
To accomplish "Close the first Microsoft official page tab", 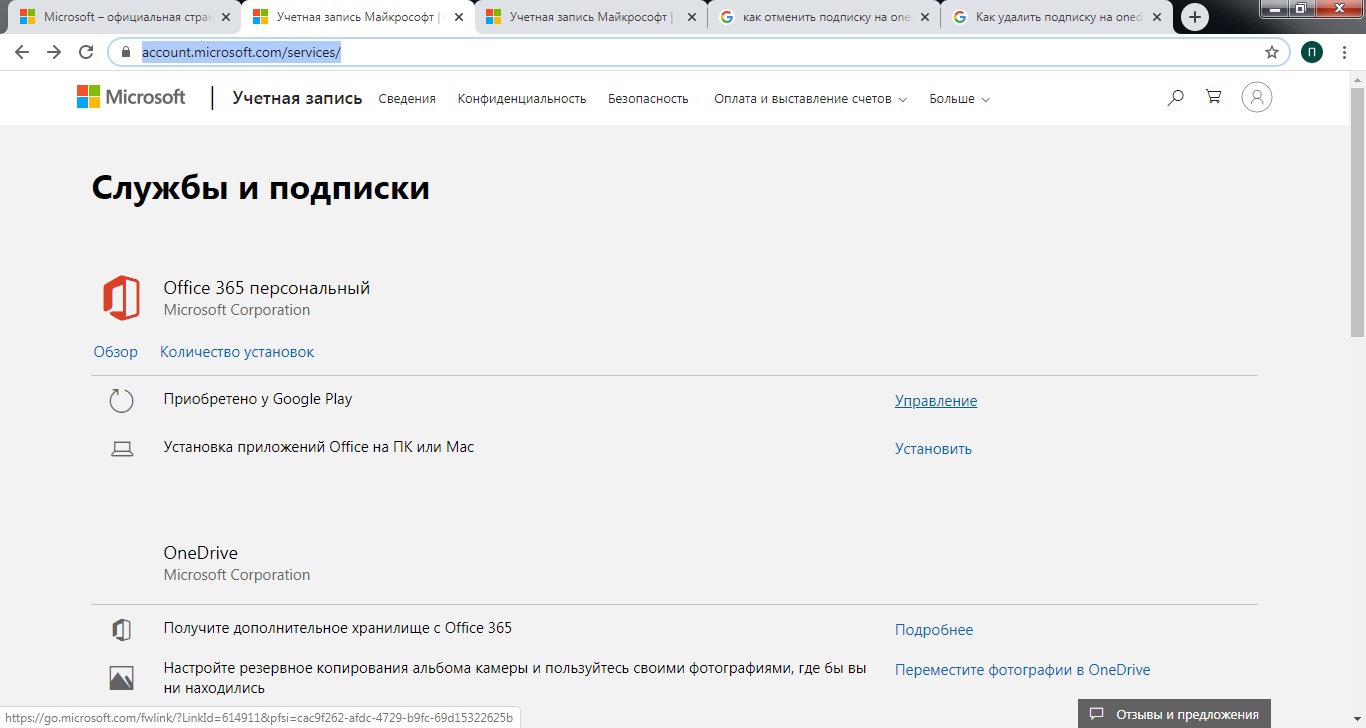I will 225,17.
